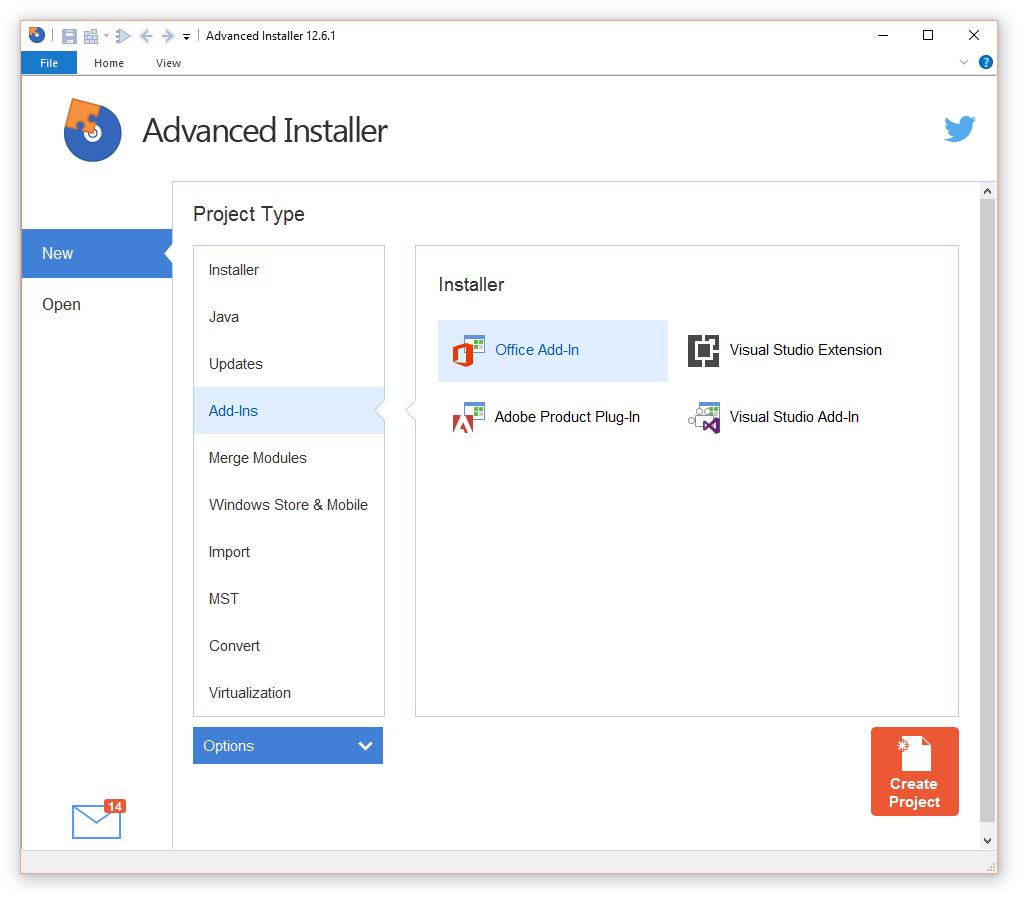Select the Windows Store & Mobile category
This screenshot has width=1033, height=905.
coord(288,505)
